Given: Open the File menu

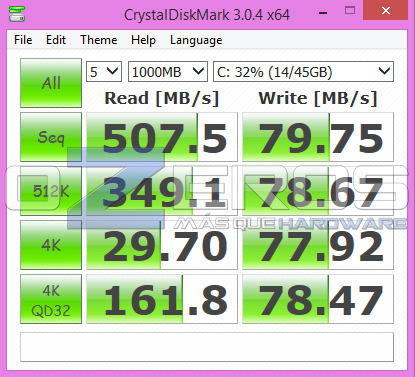Looking at the screenshot, I should click(23, 40).
